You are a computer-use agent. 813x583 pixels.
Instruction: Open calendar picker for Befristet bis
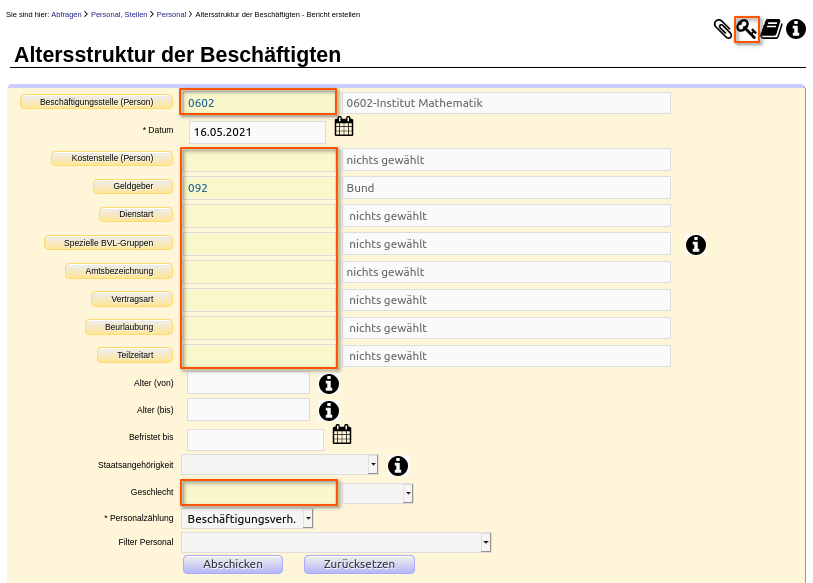click(342, 434)
